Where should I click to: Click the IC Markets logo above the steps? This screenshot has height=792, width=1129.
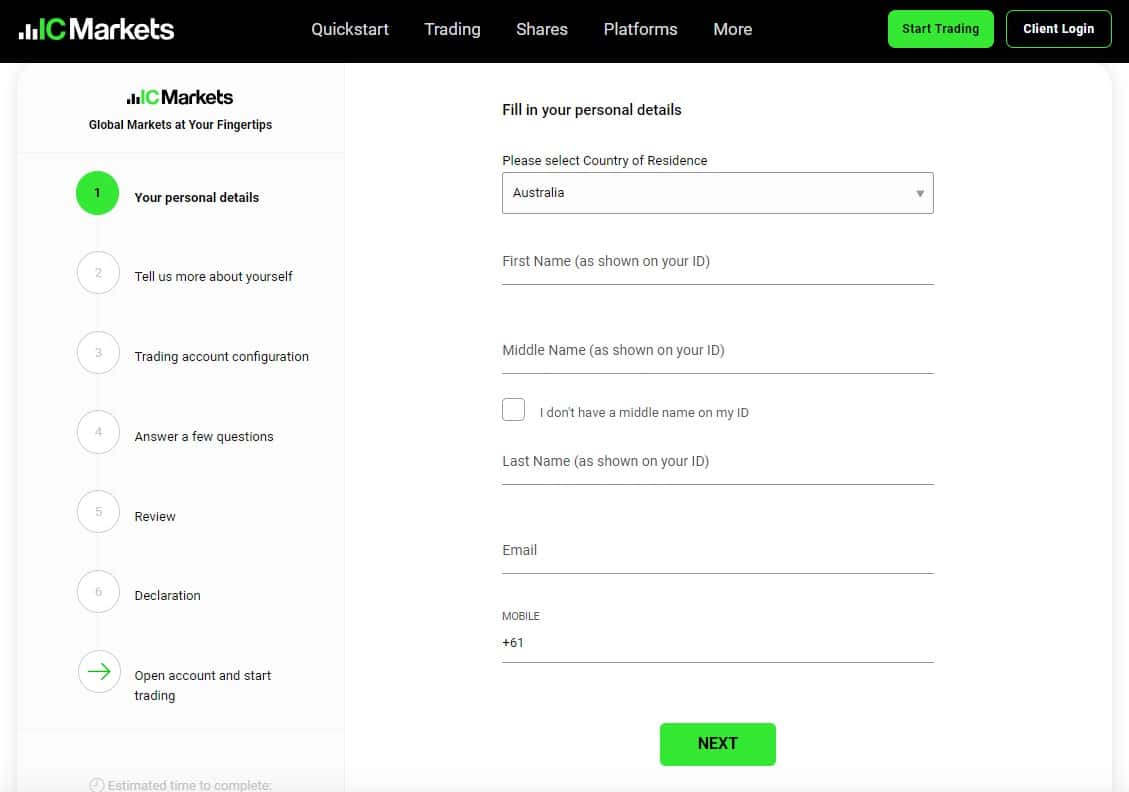[180, 97]
